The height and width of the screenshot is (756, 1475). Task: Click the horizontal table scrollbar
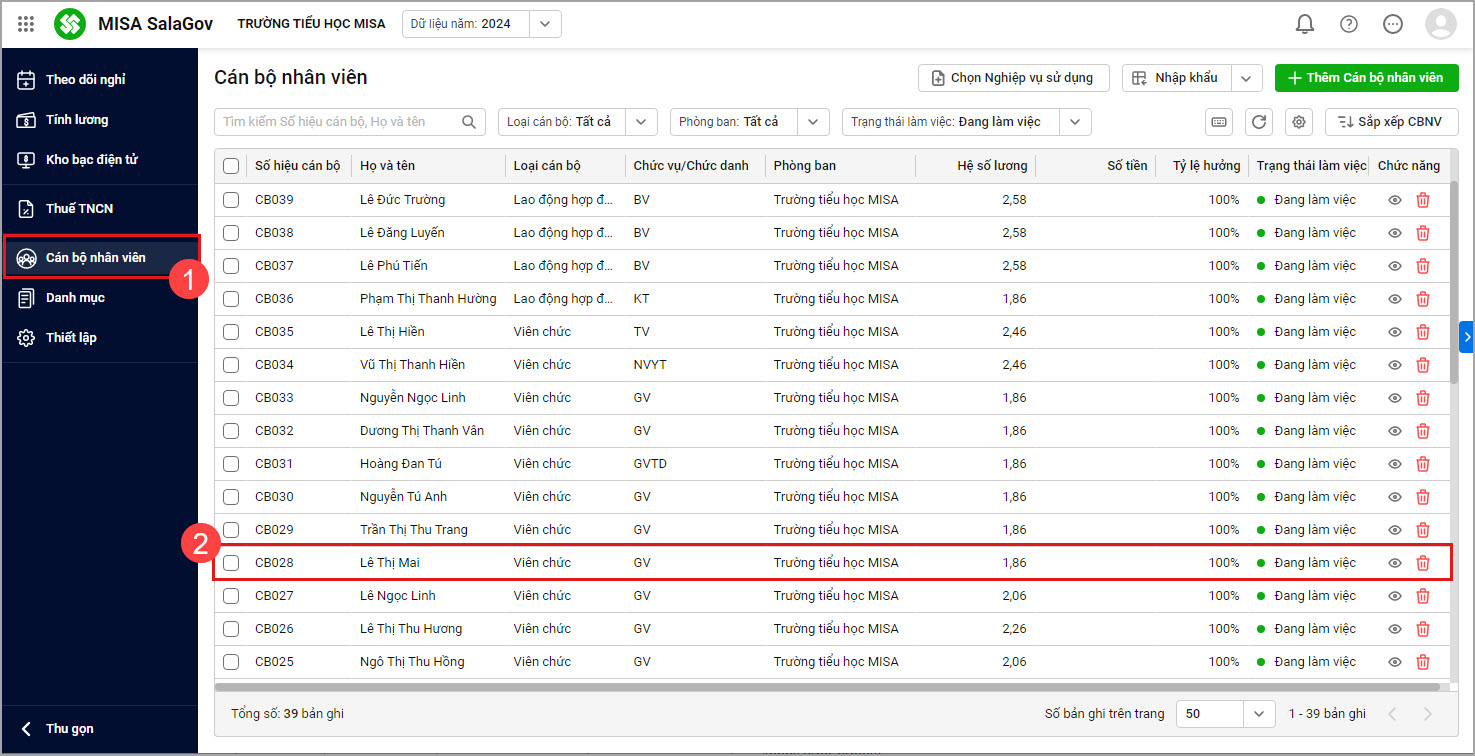pos(828,687)
